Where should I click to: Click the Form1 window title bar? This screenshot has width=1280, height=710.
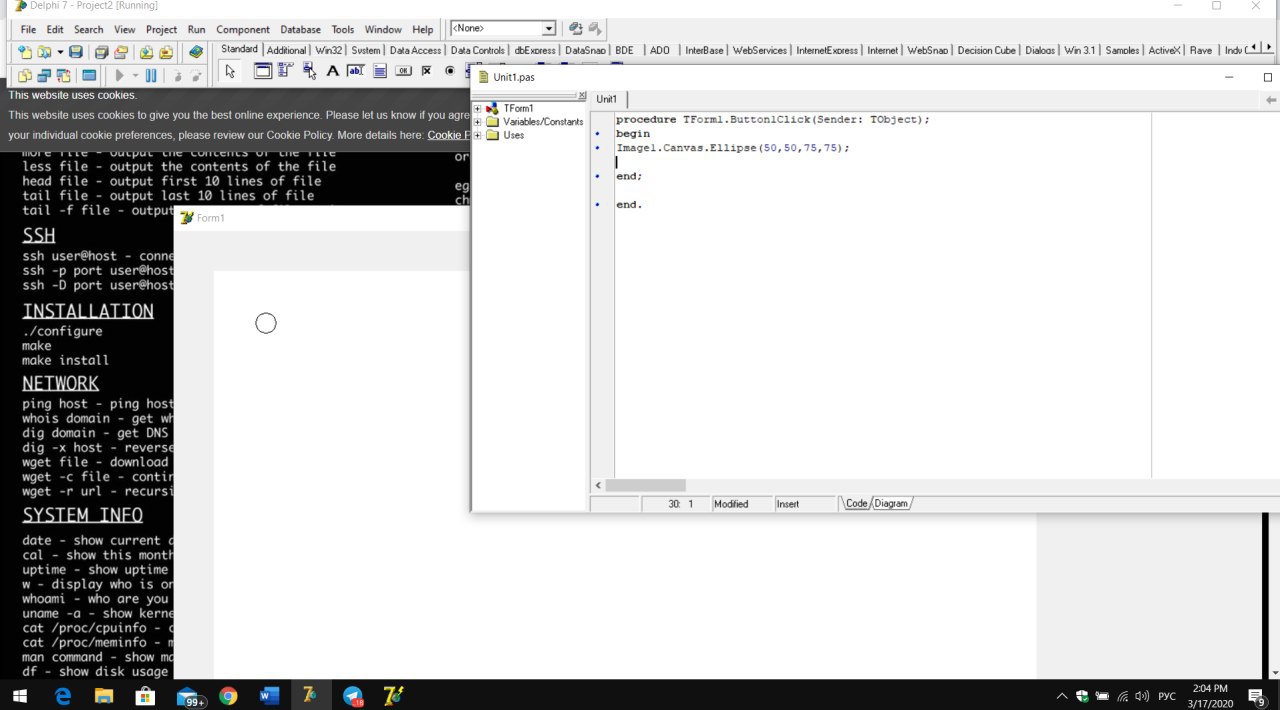coord(323,218)
